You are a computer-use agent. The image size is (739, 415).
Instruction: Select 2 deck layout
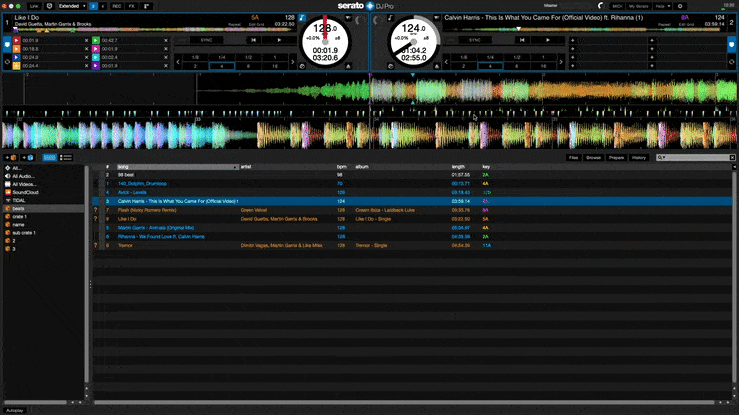[x=93, y=6]
